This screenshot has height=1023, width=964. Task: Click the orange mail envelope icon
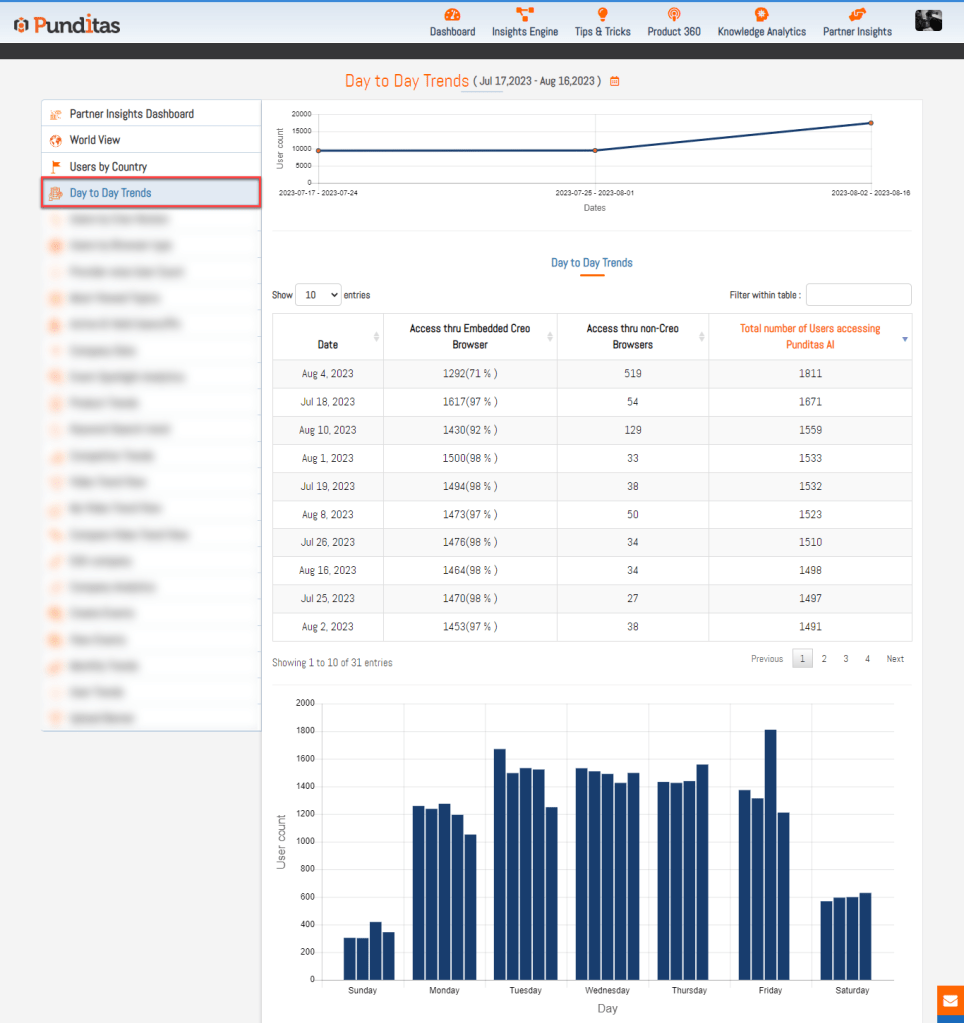pos(949,1002)
